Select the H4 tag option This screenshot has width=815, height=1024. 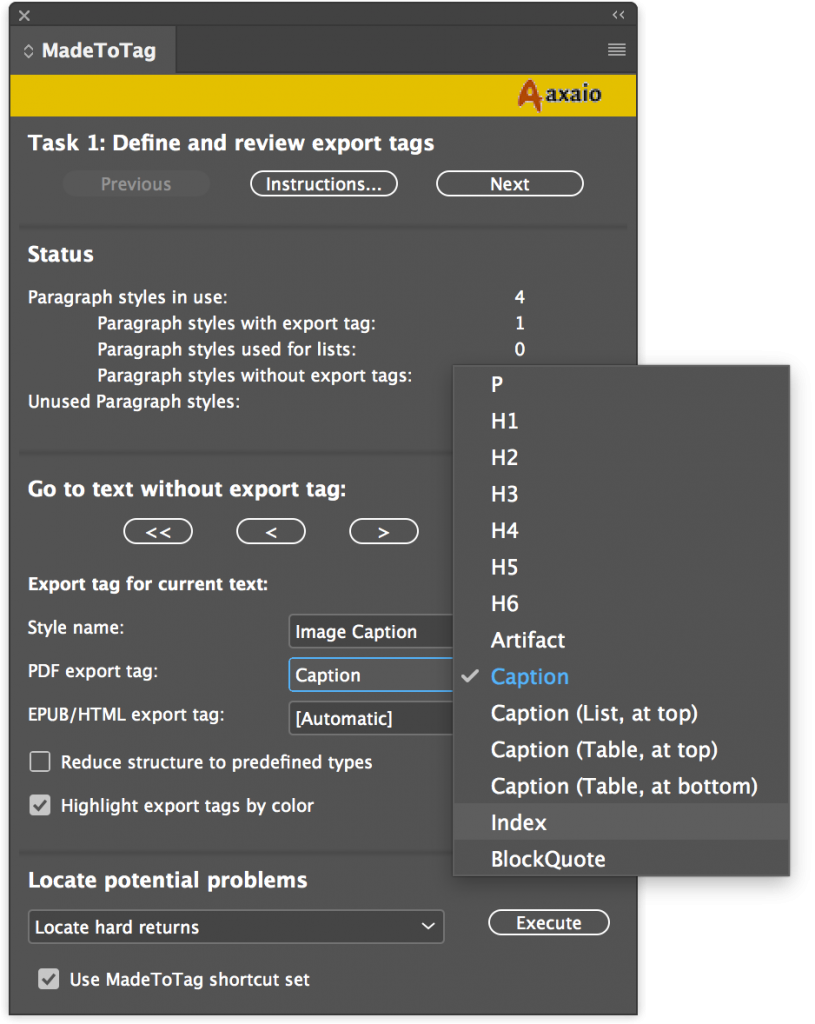[622, 530]
